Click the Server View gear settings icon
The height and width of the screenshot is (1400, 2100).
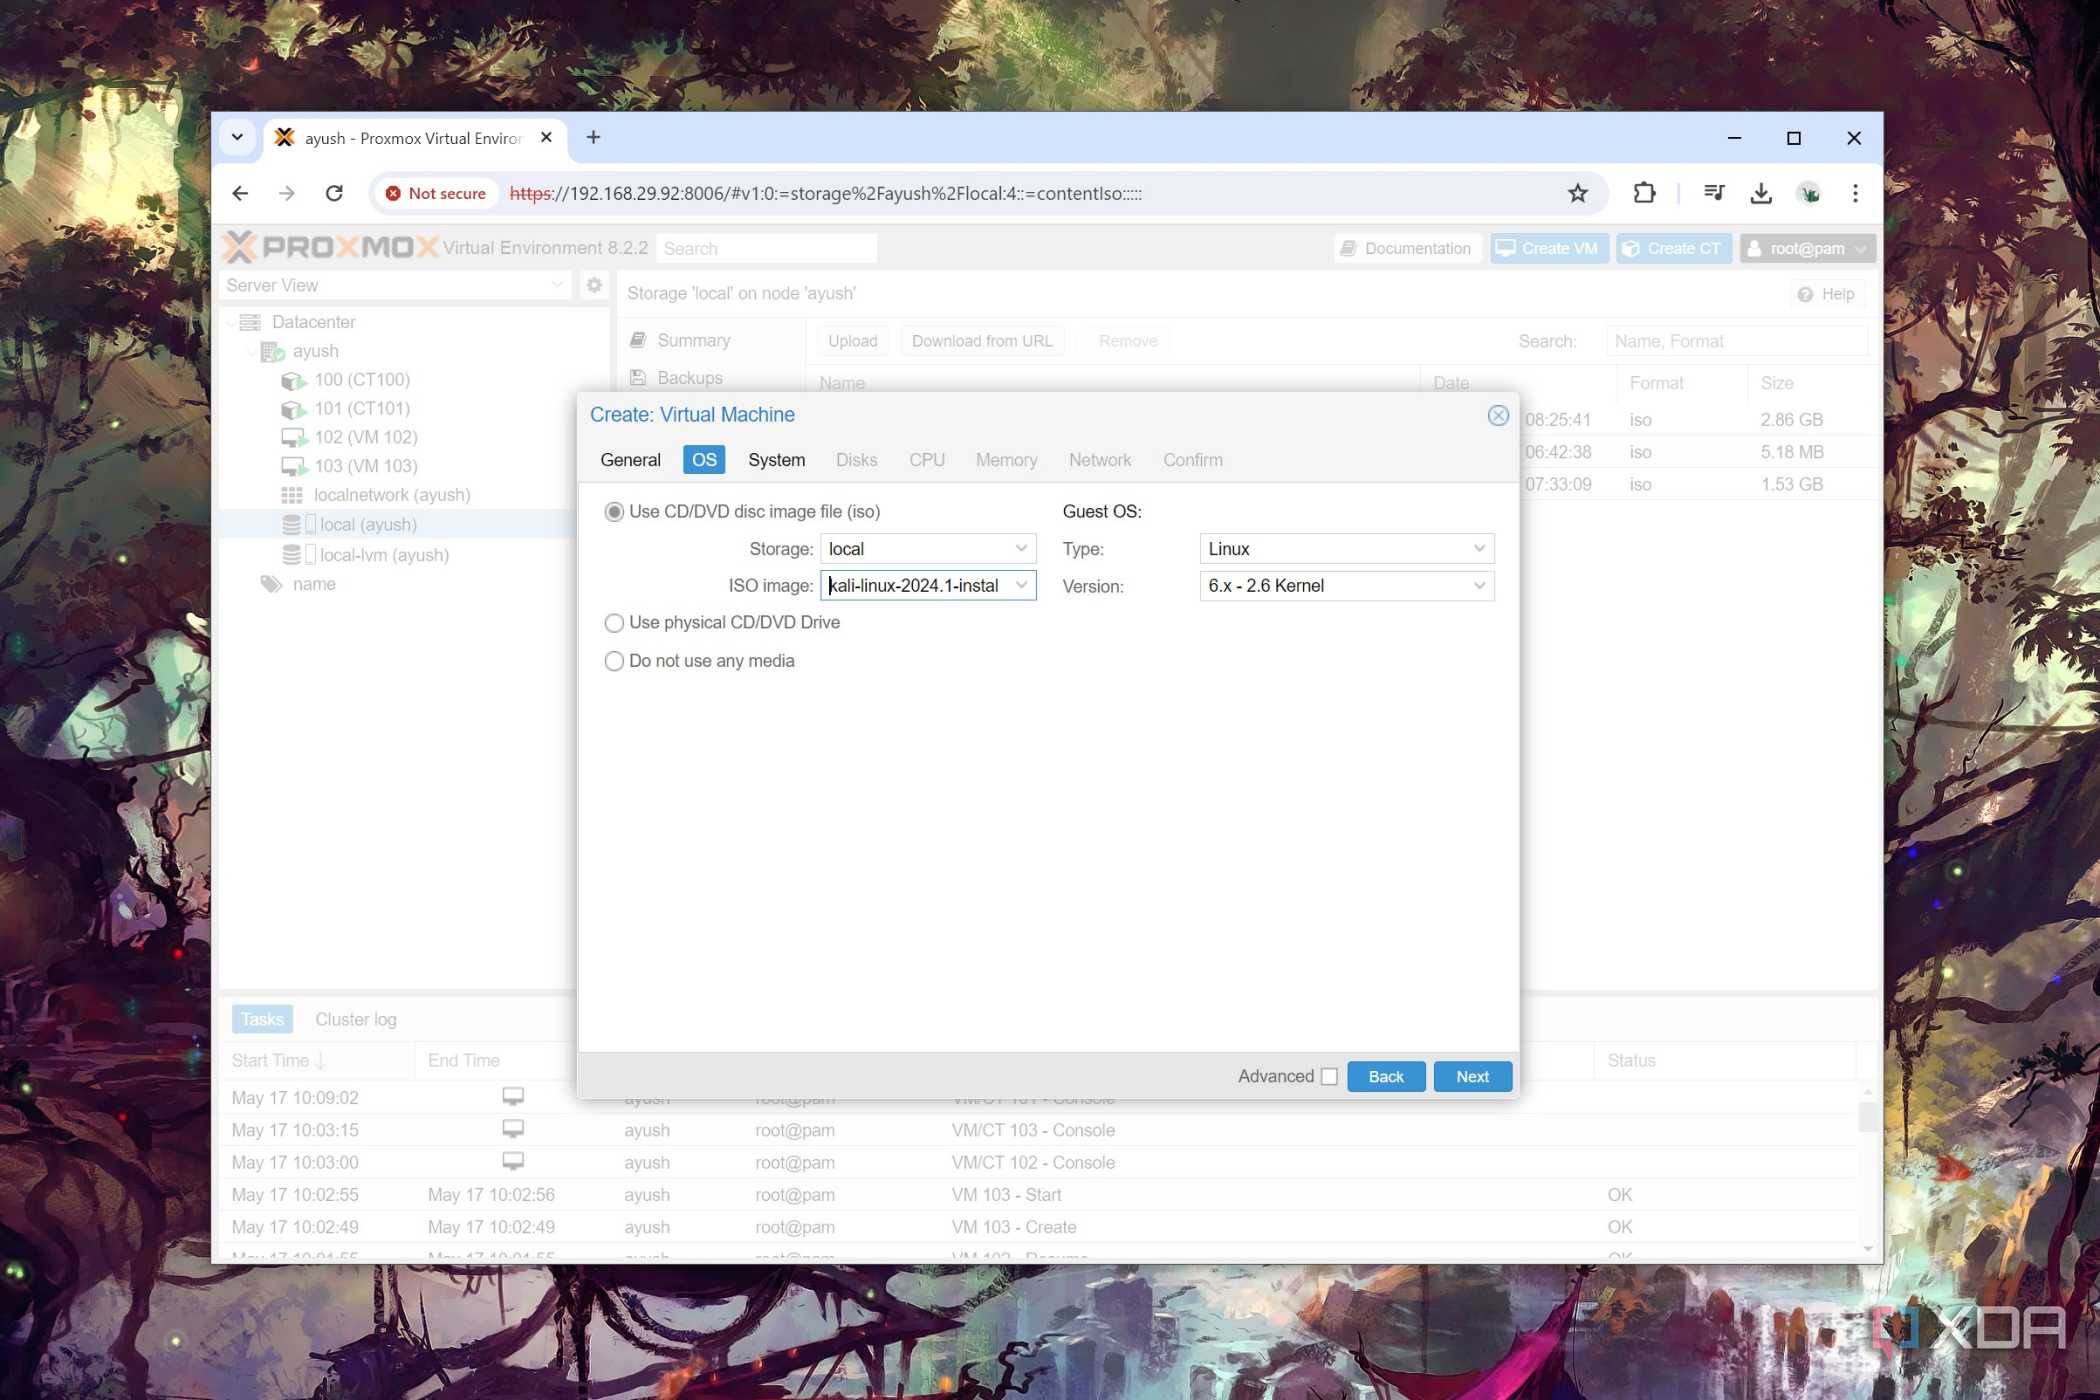point(594,285)
